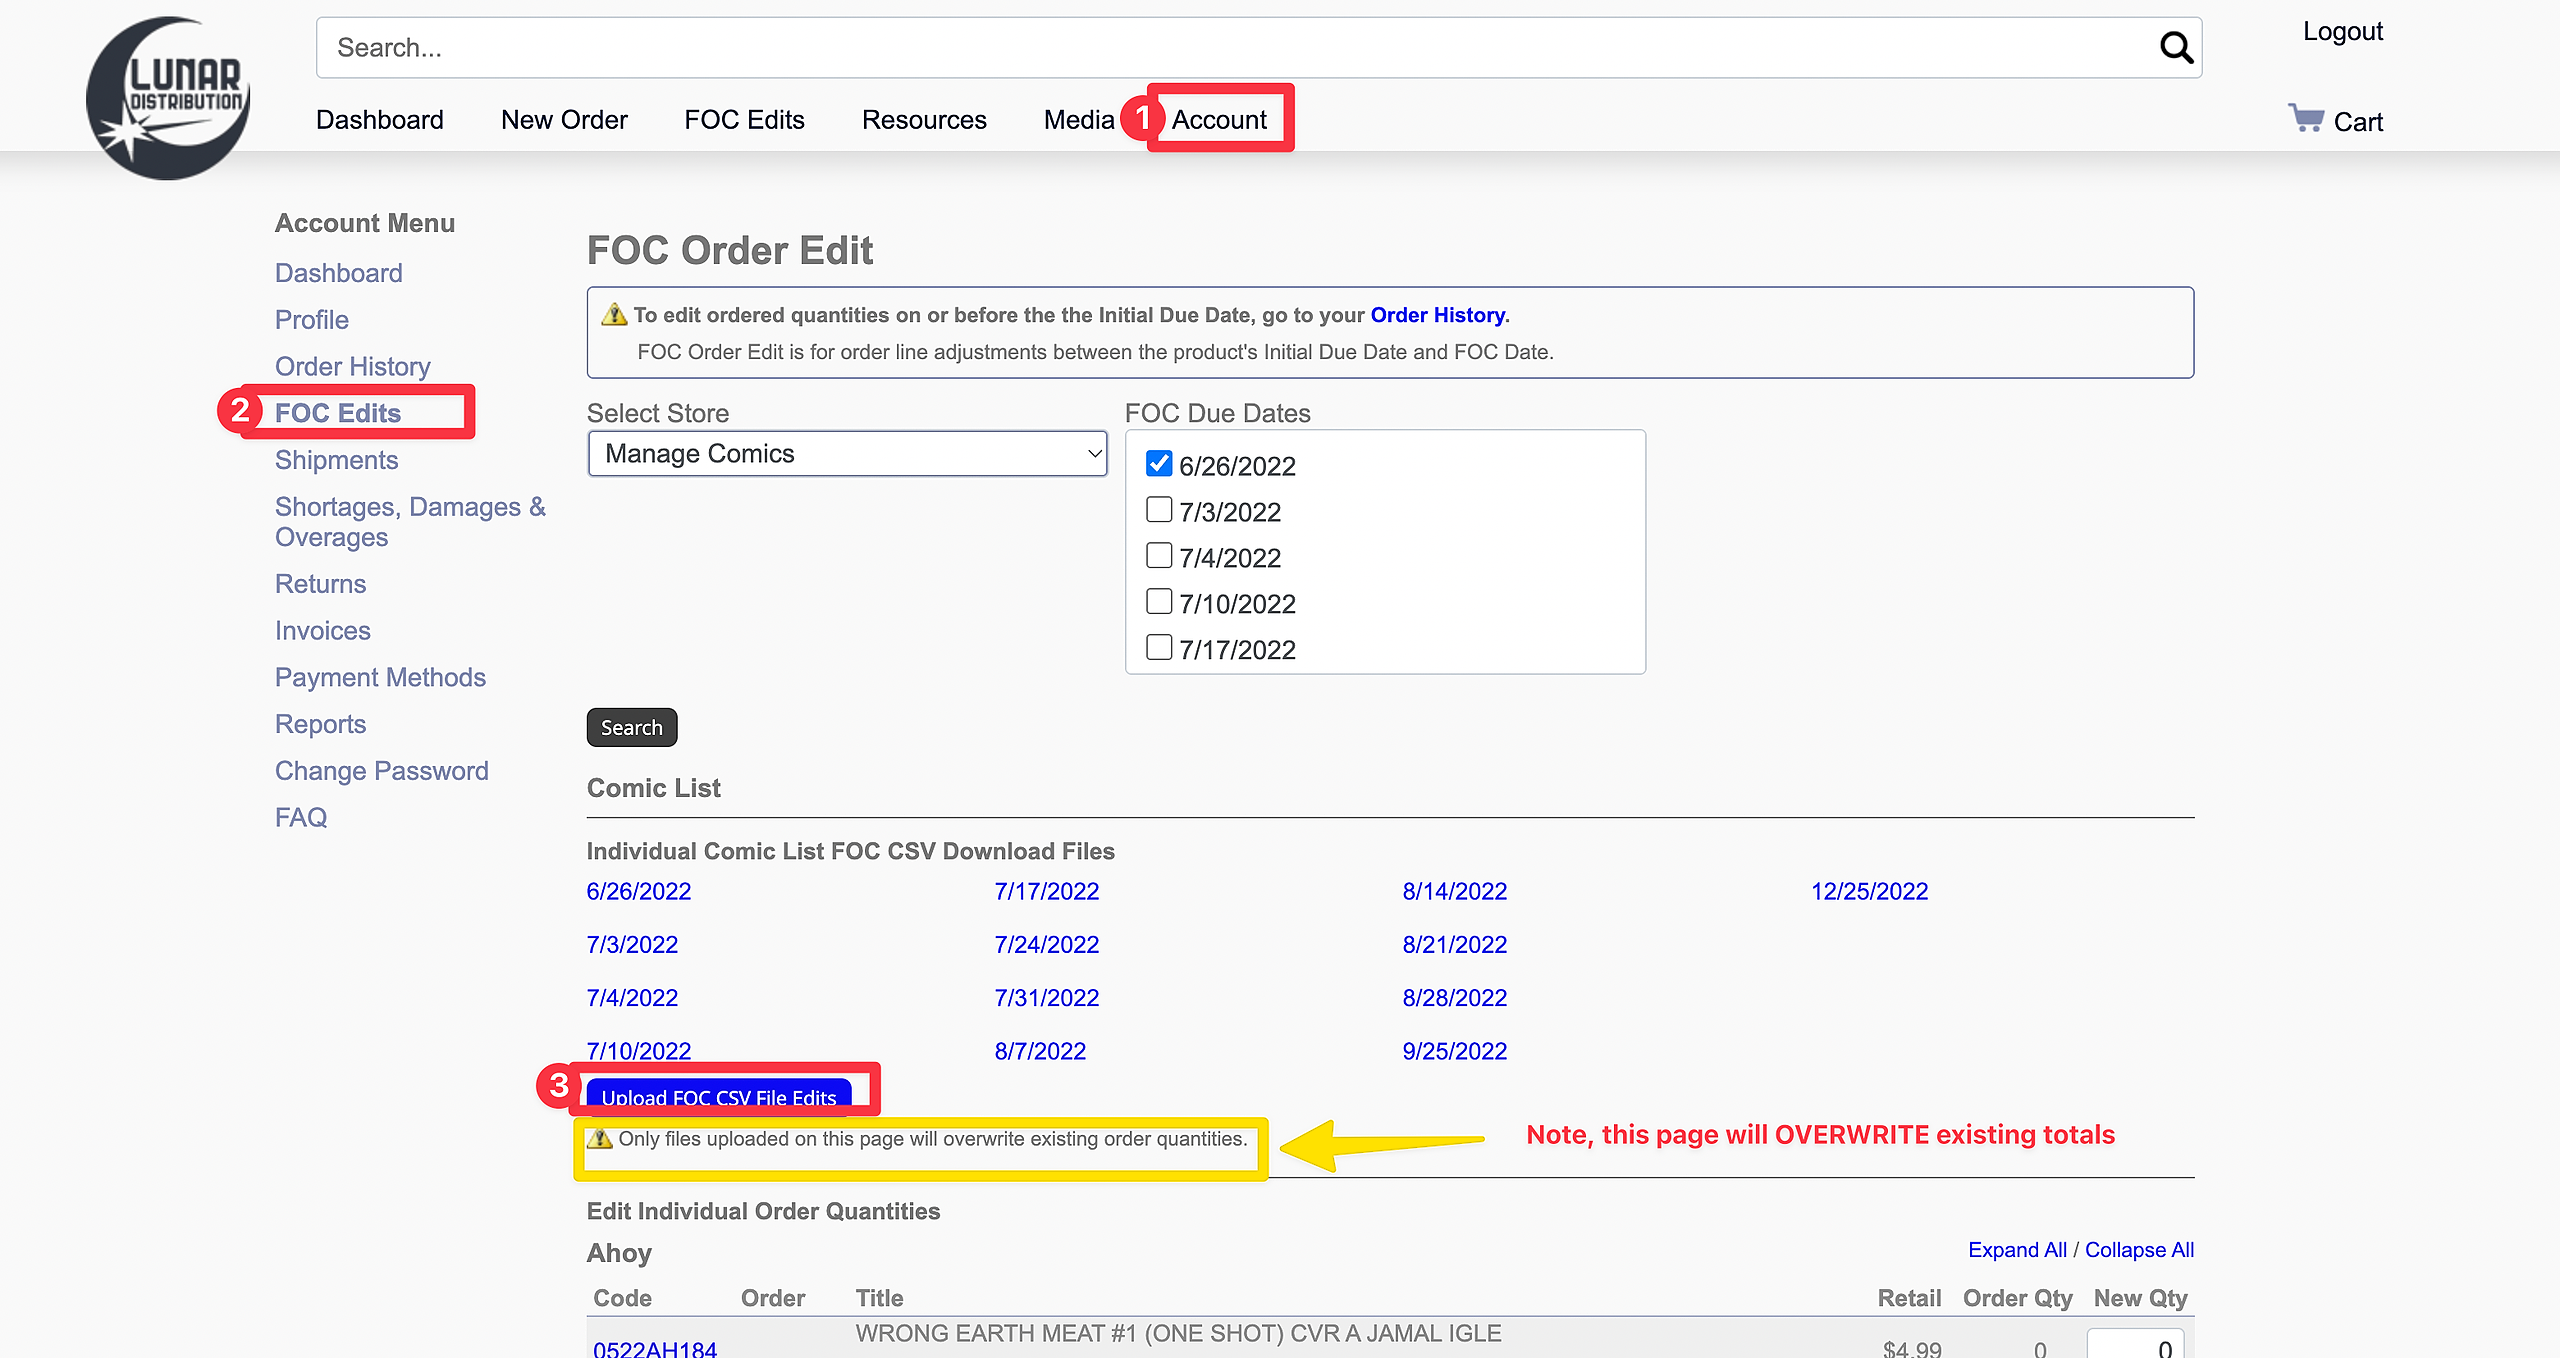The width and height of the screenshot is (2560, 1358).
Task: Open the Order History link in notice
Action: (1437, 315)
